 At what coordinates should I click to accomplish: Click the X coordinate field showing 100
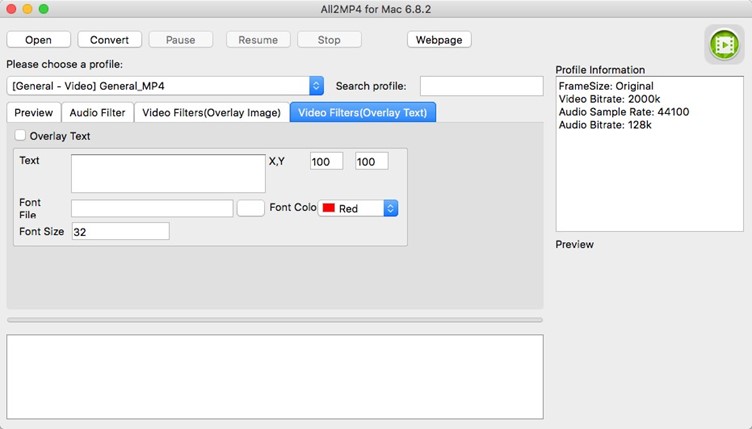pyautogui.click(x=326, y=162)
